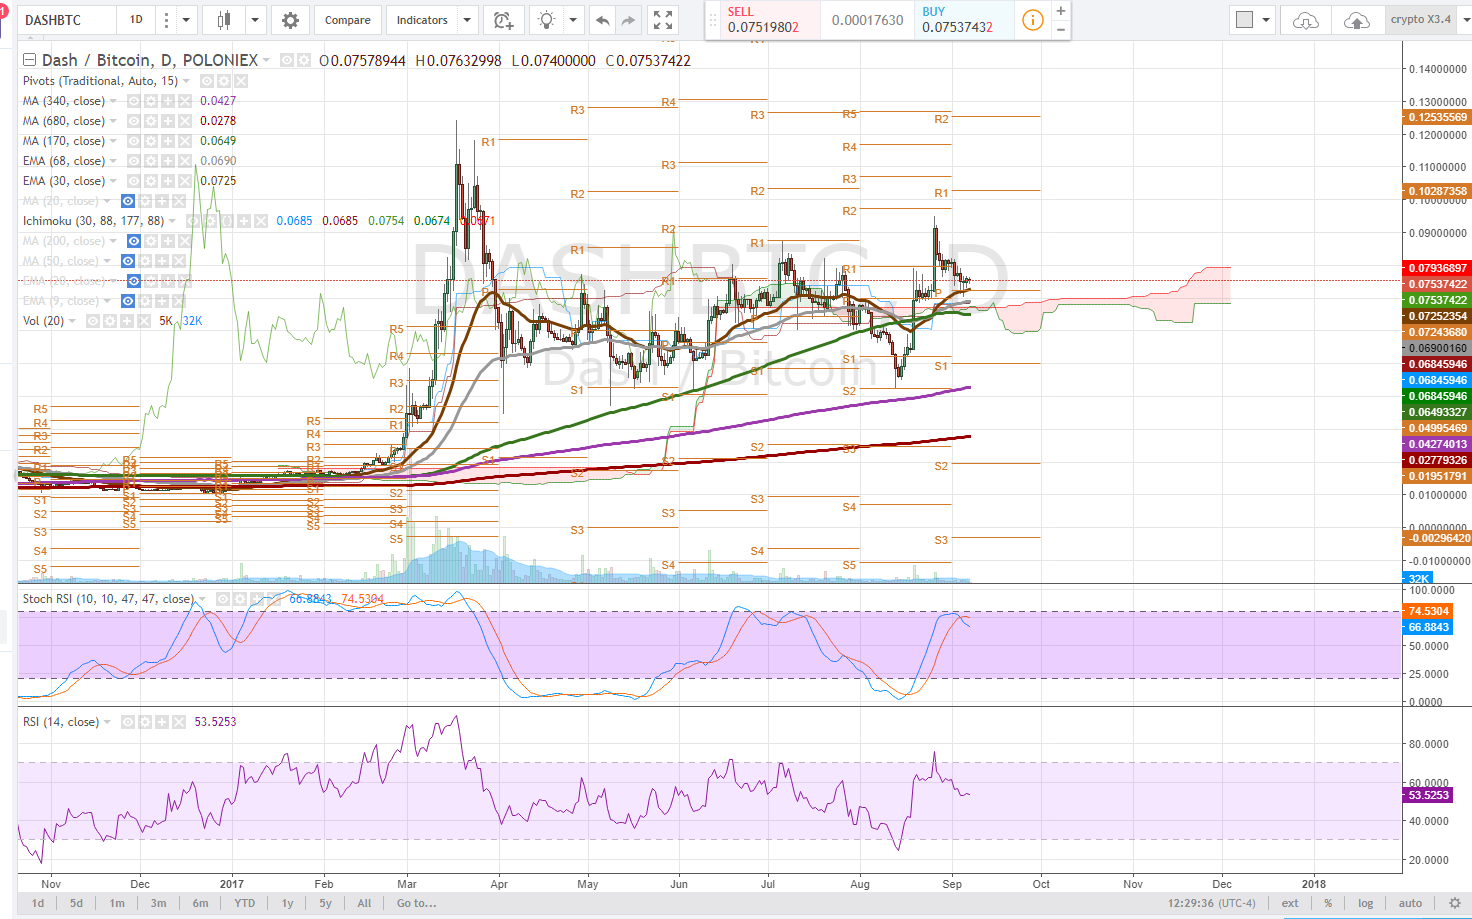Screen dimensions: 1472x919
Task: Toggle fullscreen chart mode
Action: click(x=662, y=20)
